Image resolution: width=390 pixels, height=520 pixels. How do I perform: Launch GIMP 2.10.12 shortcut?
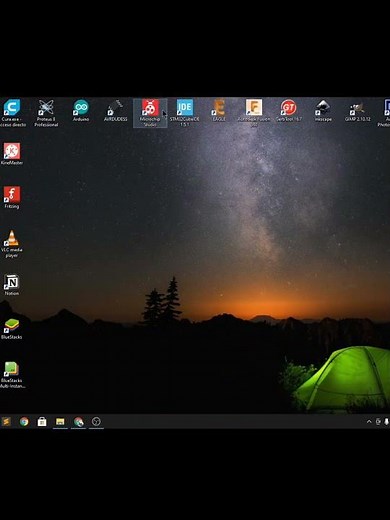(x=358, y=110)
